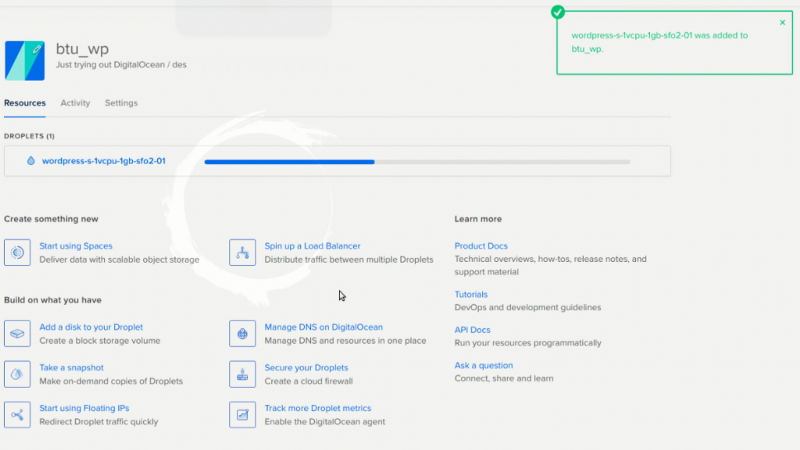Click 'DevOps and development guidelines' text

point(528,308)
